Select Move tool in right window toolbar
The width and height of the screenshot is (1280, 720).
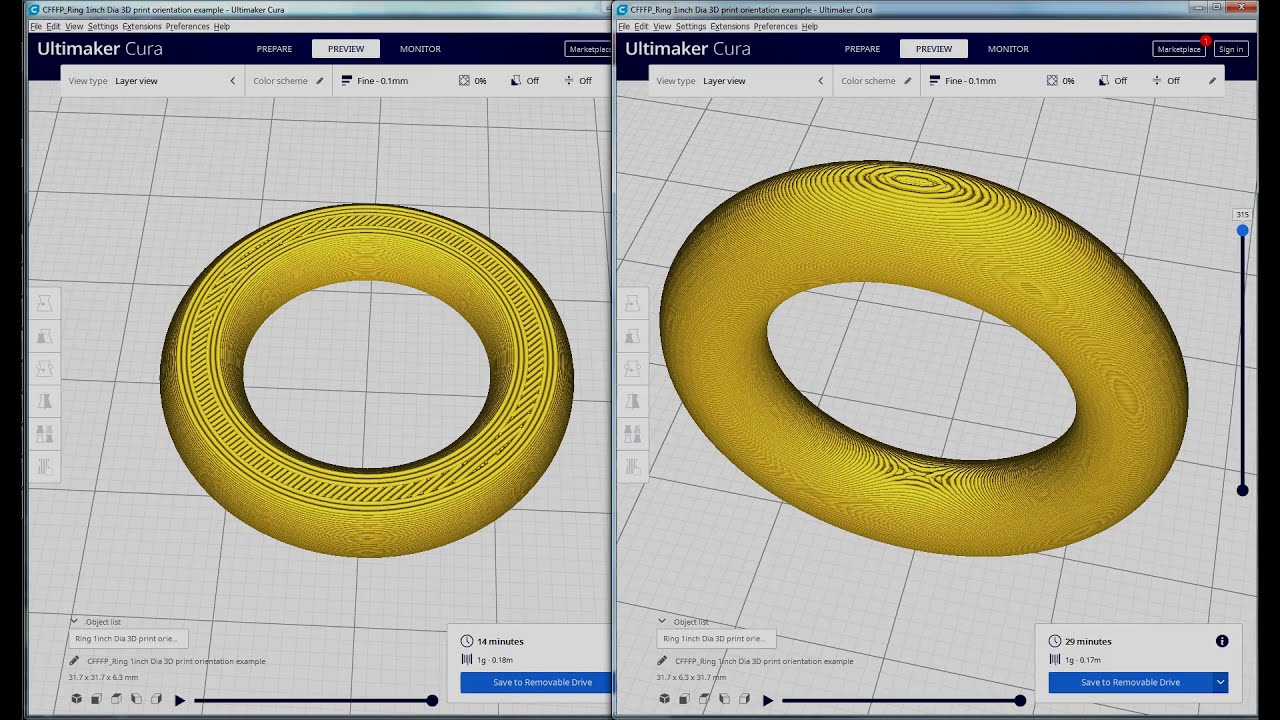pos(632,303)
